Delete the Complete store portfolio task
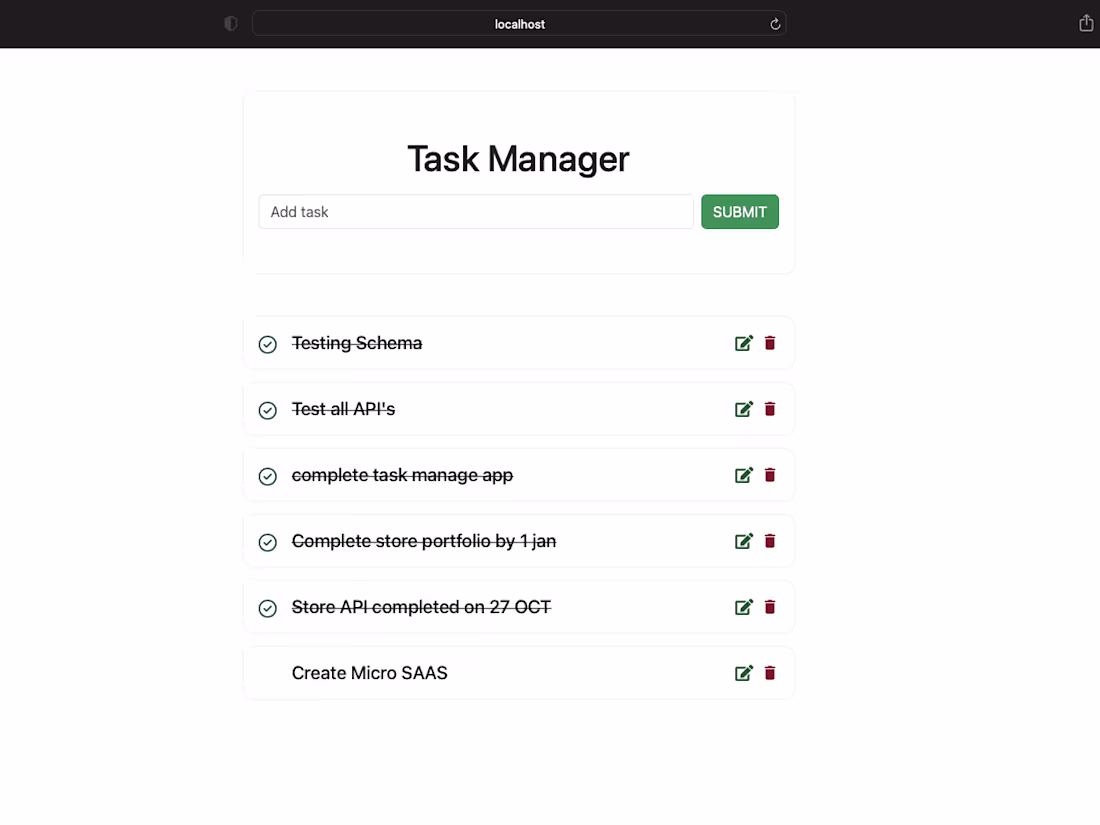This screenshot has width=1100, height=825. (770, 541)
